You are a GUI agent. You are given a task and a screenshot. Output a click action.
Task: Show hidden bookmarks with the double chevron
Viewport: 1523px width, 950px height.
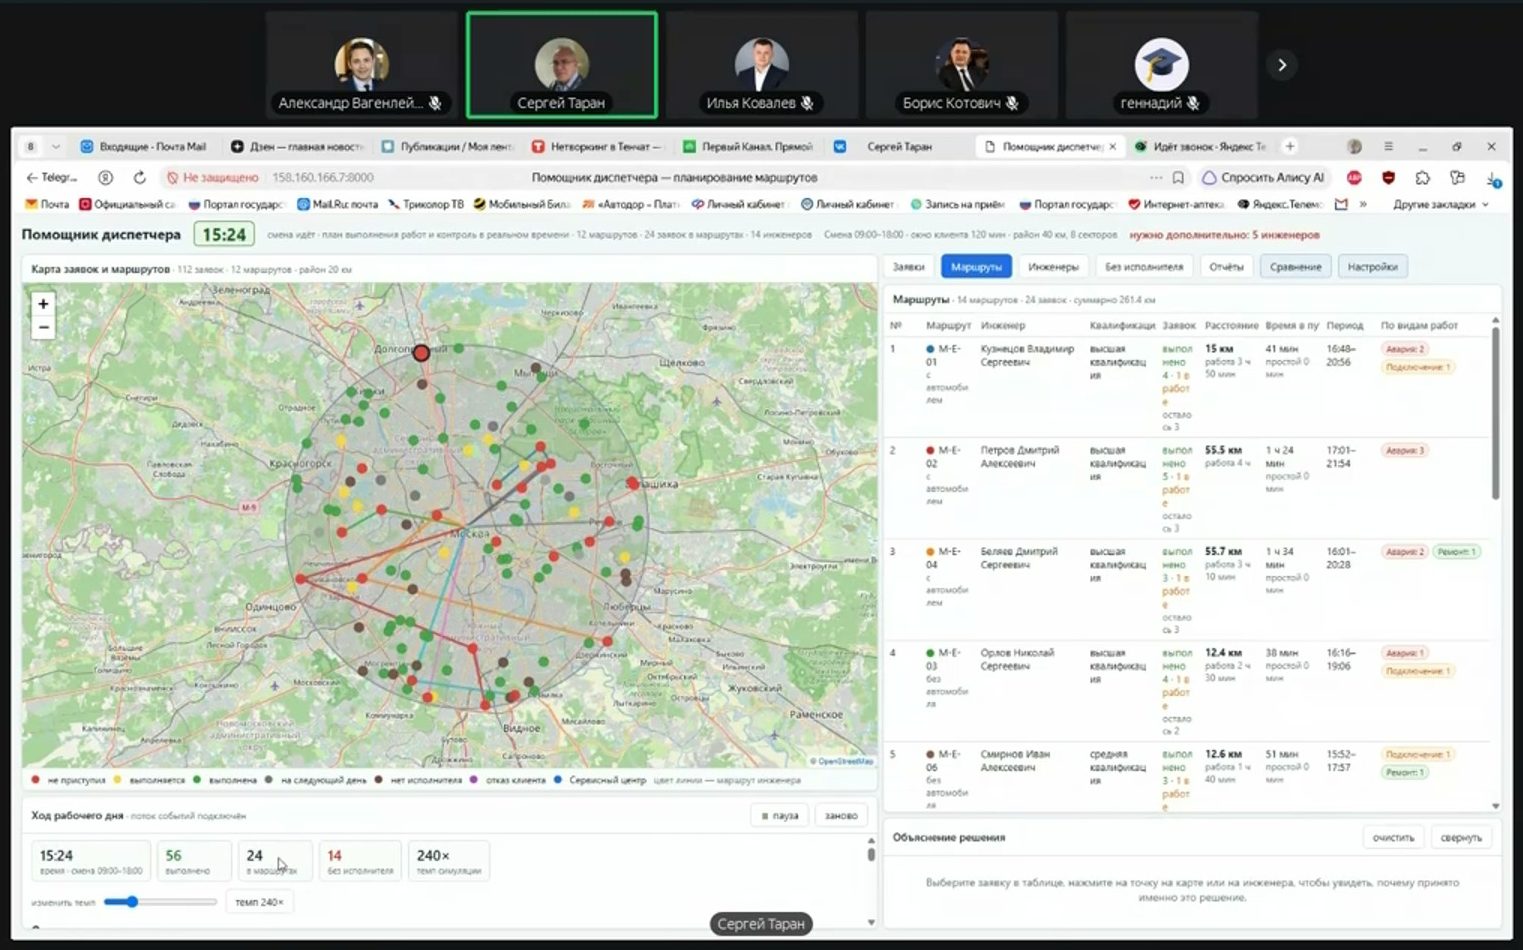tap(1363, 204)
